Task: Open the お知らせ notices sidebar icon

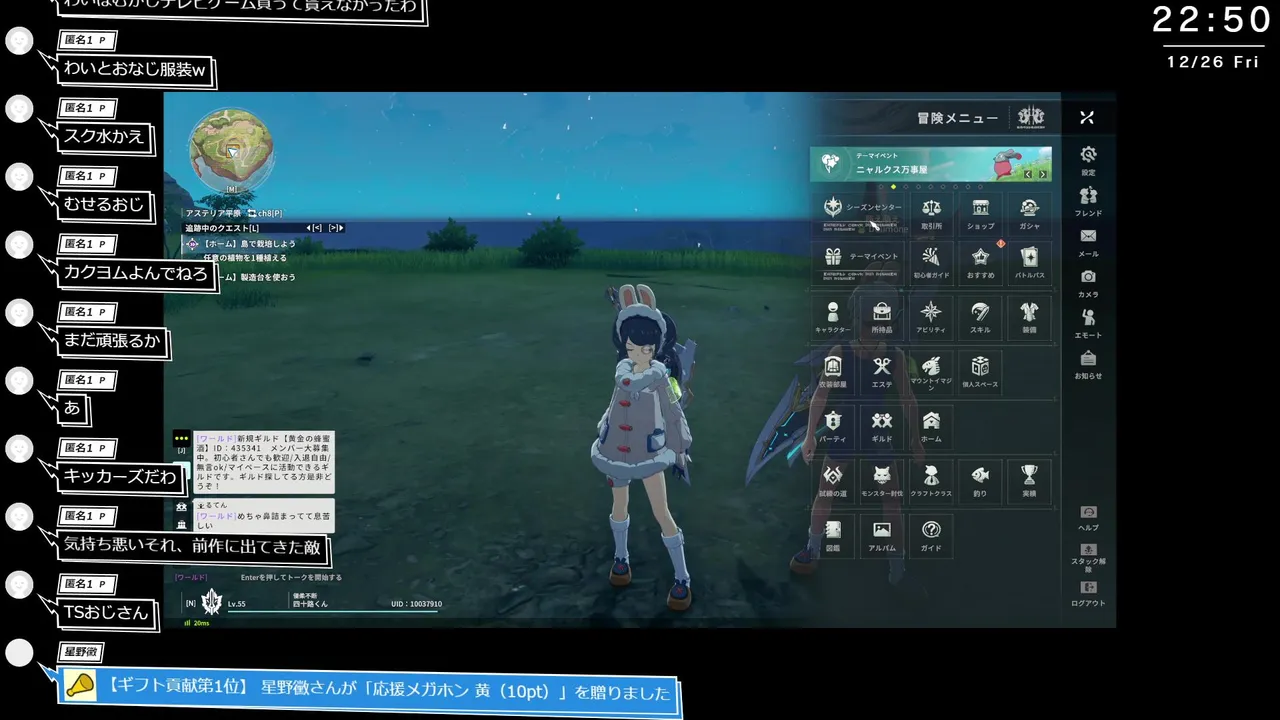Action: (1088, 364)
